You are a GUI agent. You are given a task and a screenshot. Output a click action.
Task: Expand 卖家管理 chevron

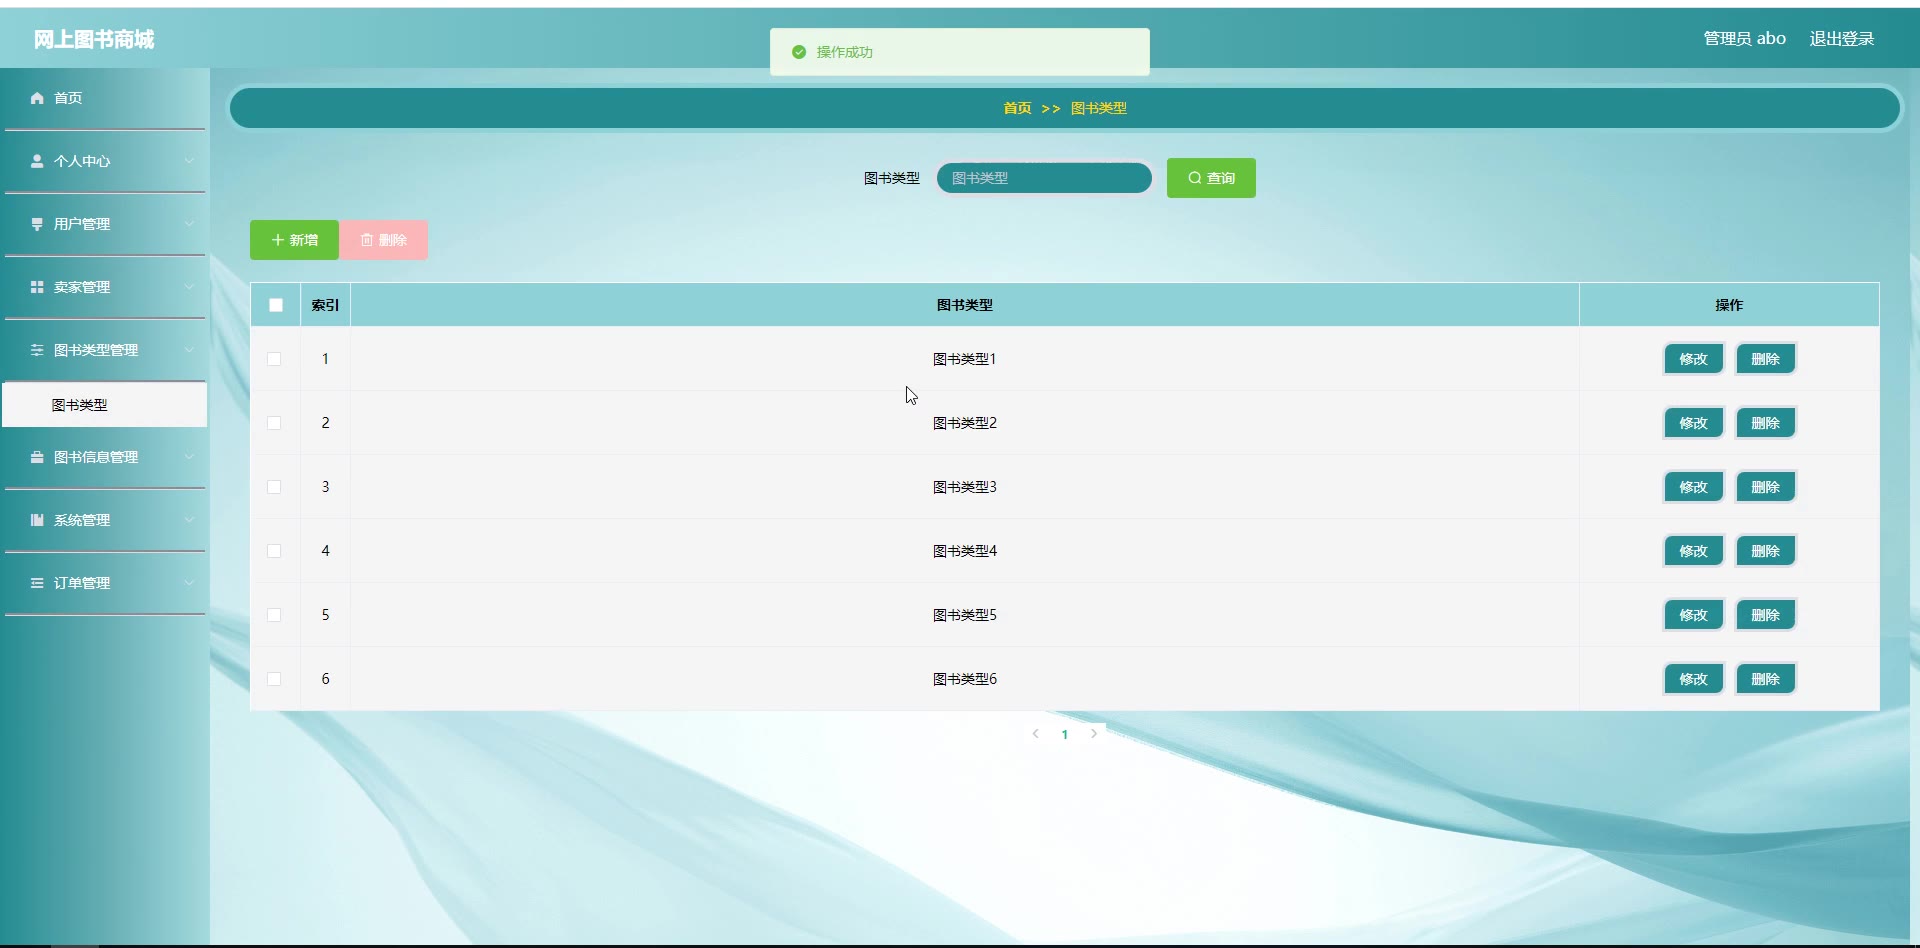tap(189, 287)
